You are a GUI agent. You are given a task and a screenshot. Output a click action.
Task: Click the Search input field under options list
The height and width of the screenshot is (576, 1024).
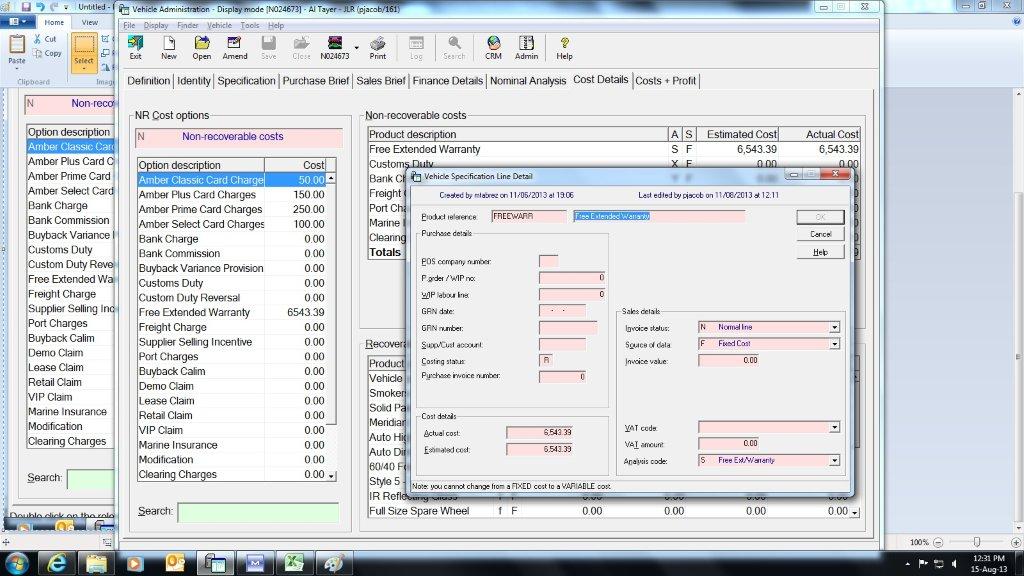(258, 512)
